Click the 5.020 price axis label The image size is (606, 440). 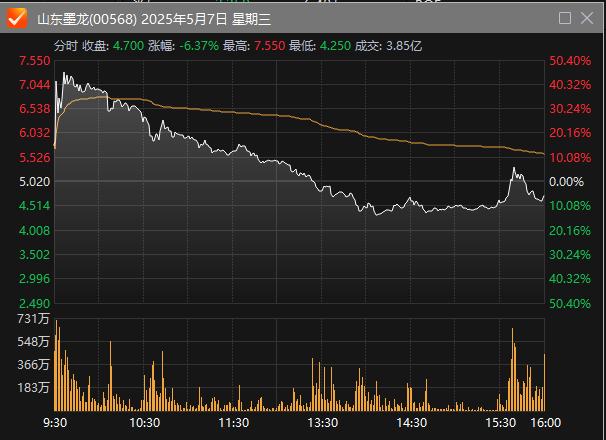click(35, 181)
